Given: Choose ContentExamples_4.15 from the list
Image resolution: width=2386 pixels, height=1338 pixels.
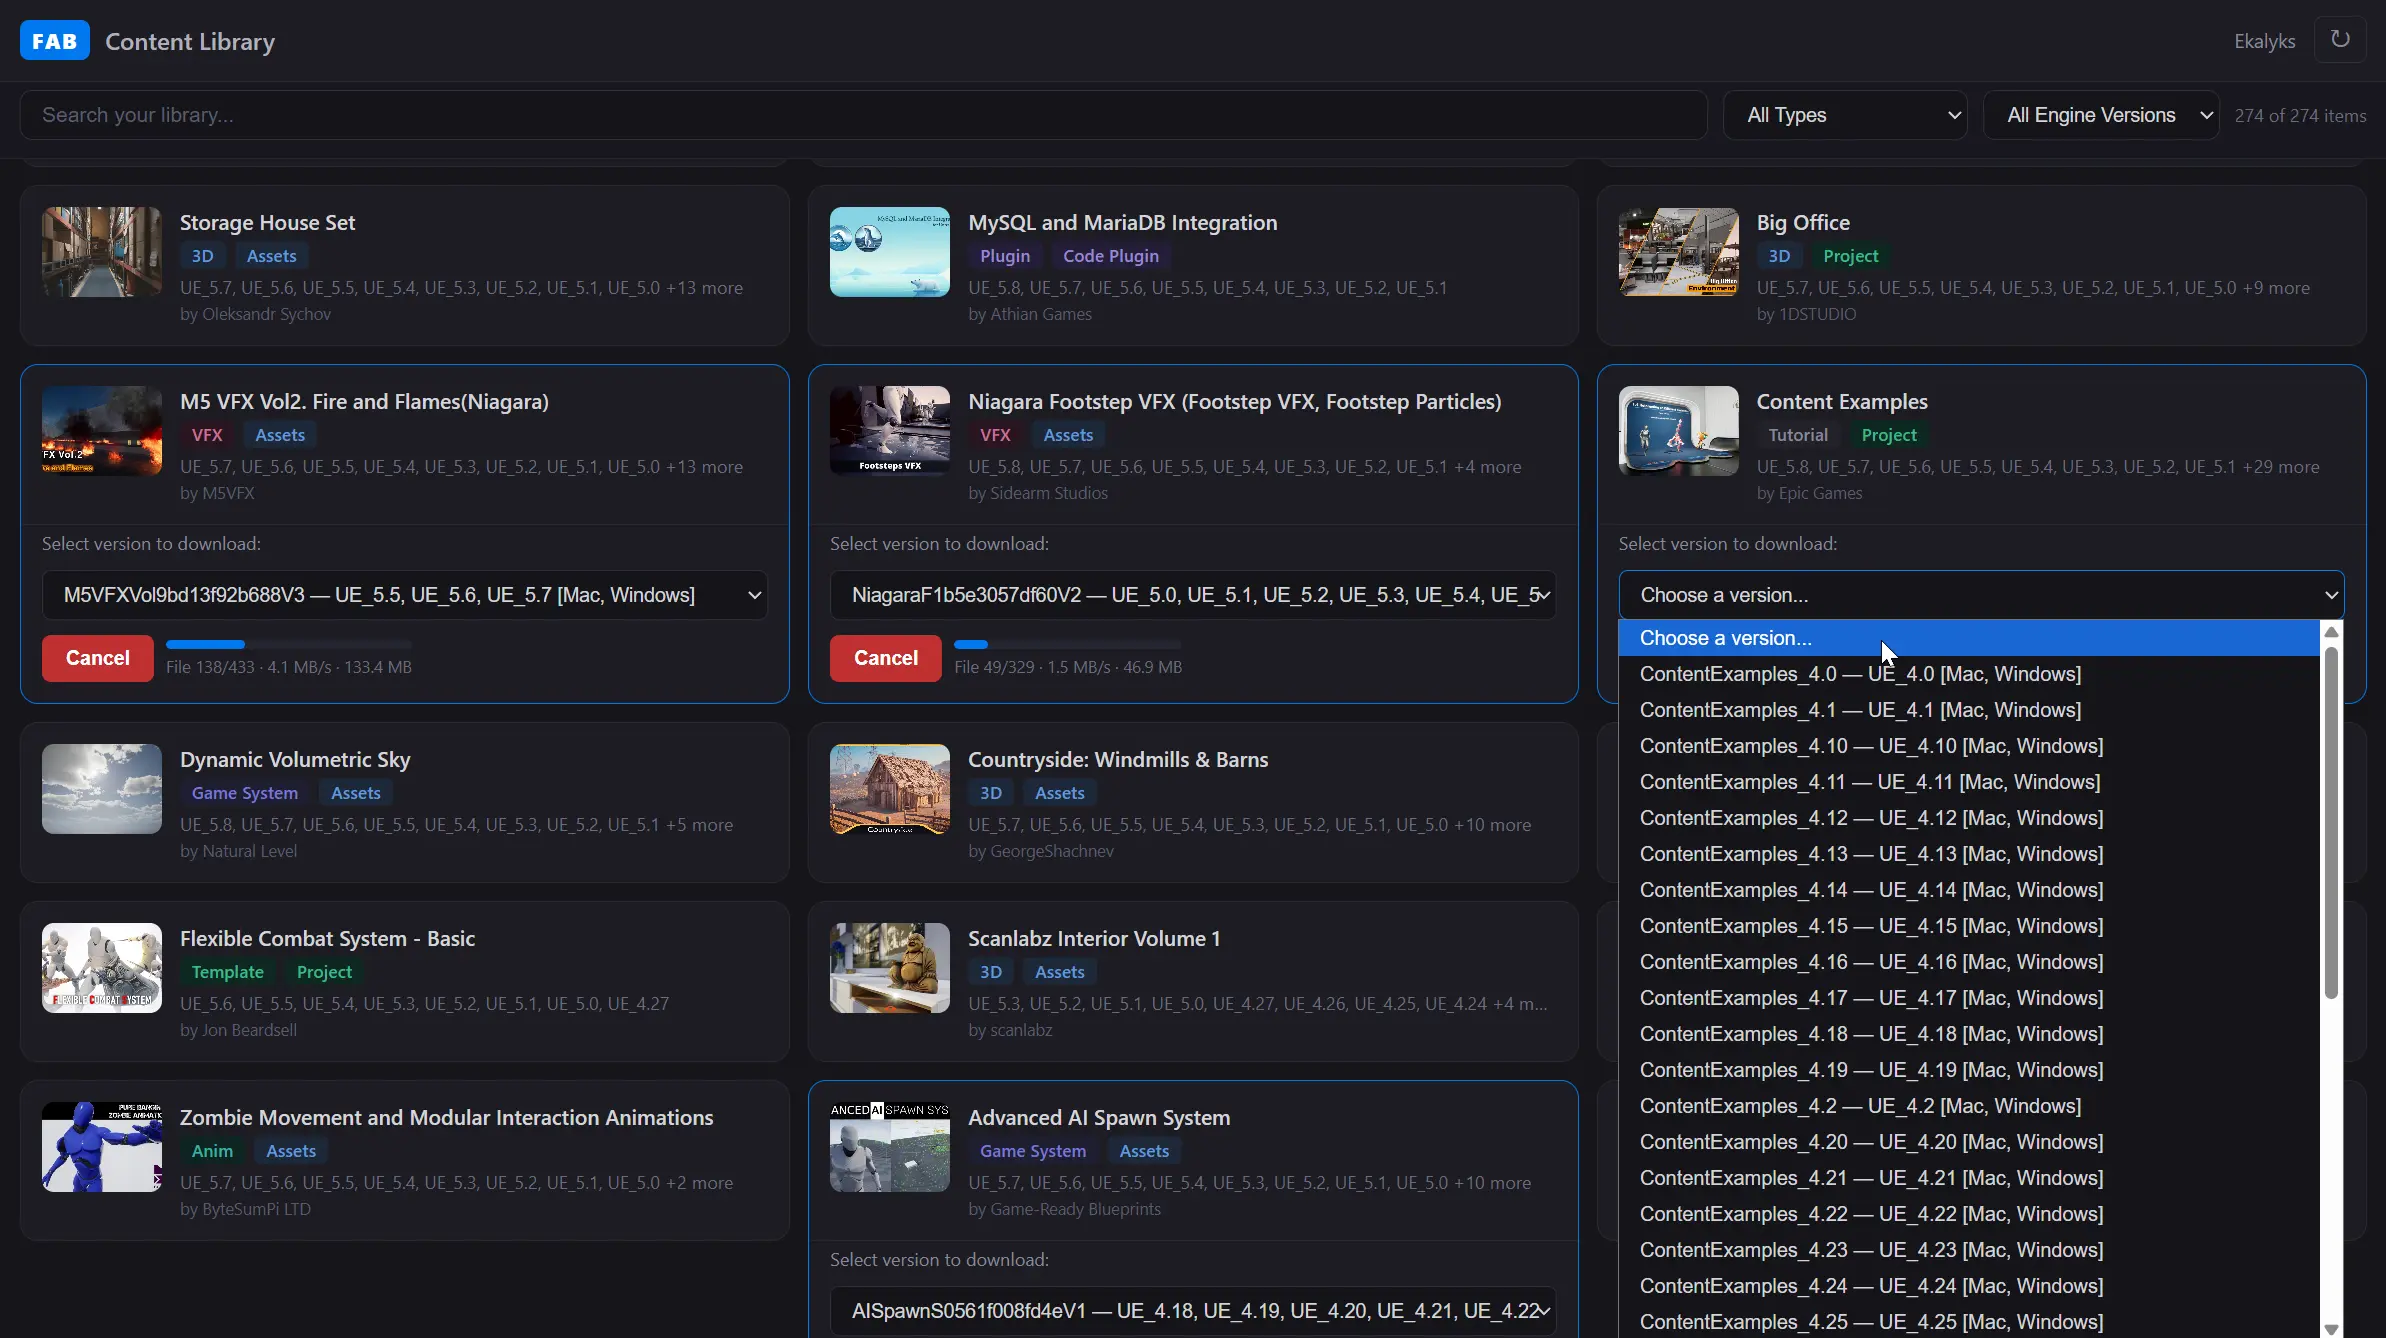Looking at the screenshot, I should point(1969,926).
